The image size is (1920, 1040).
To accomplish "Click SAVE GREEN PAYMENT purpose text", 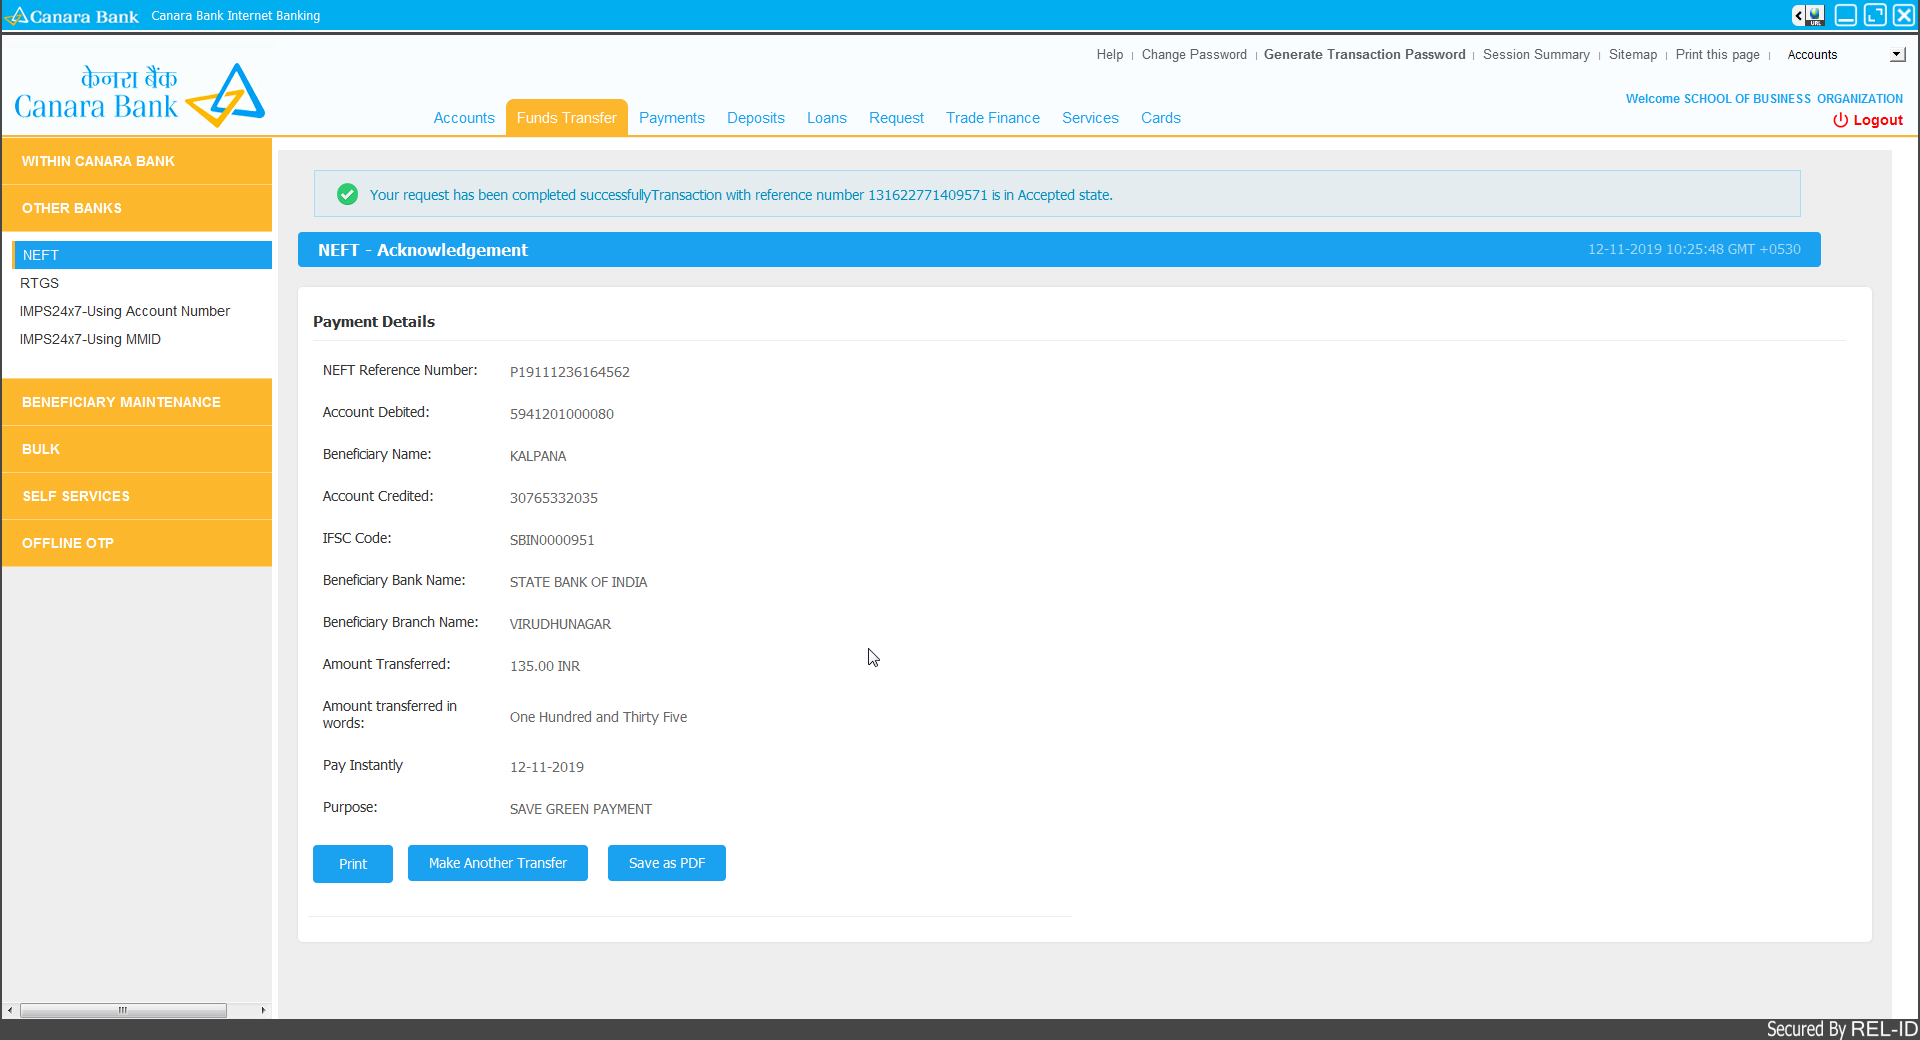I will pos(581,809).
